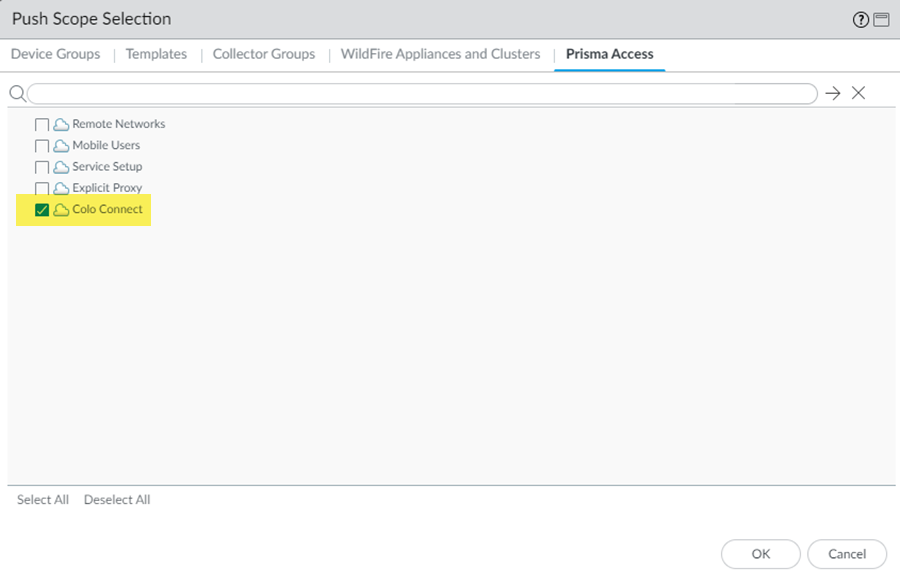Click the Mobile Users cloud icon

[61, 146]
